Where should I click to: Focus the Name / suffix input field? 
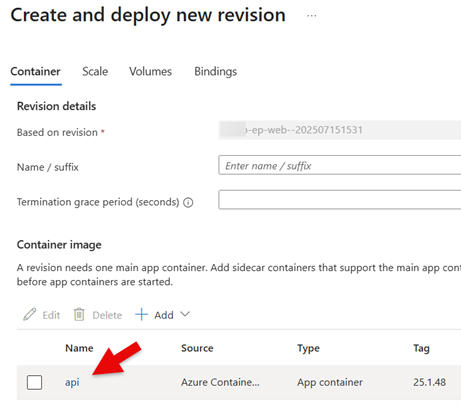(x=340, y=165)
